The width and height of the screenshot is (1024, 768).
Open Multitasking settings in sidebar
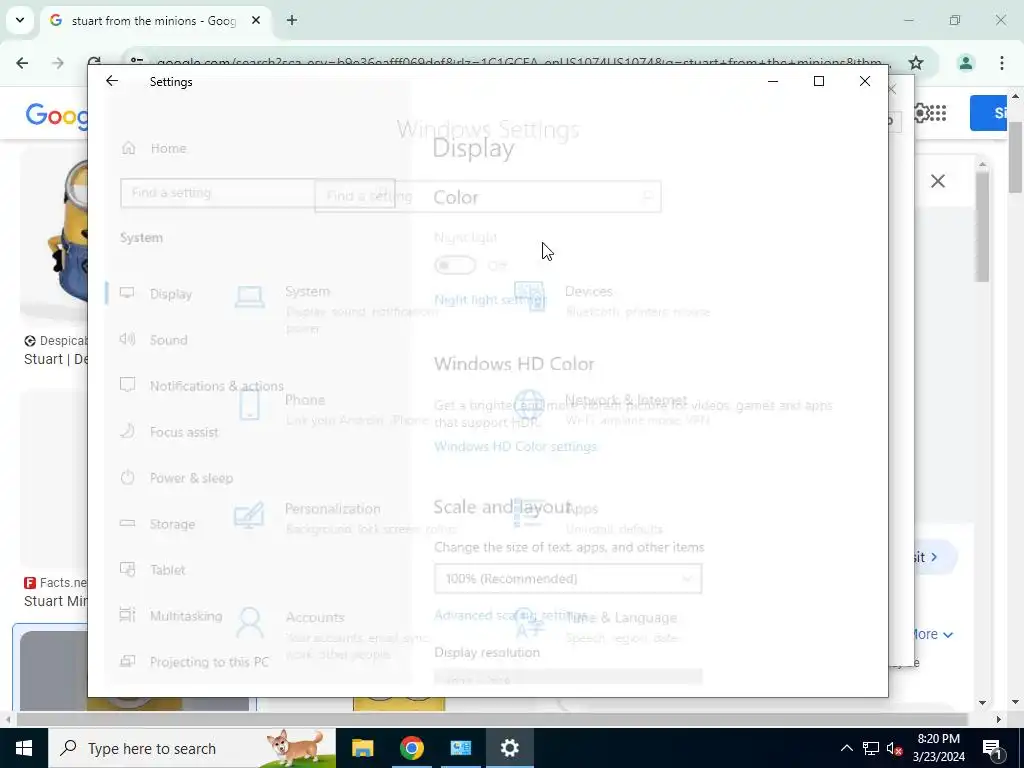(171, 616)
